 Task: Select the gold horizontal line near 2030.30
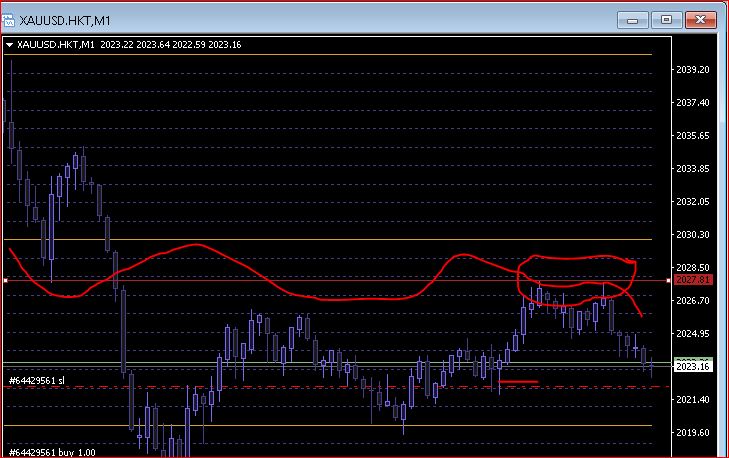coord(328,239)
